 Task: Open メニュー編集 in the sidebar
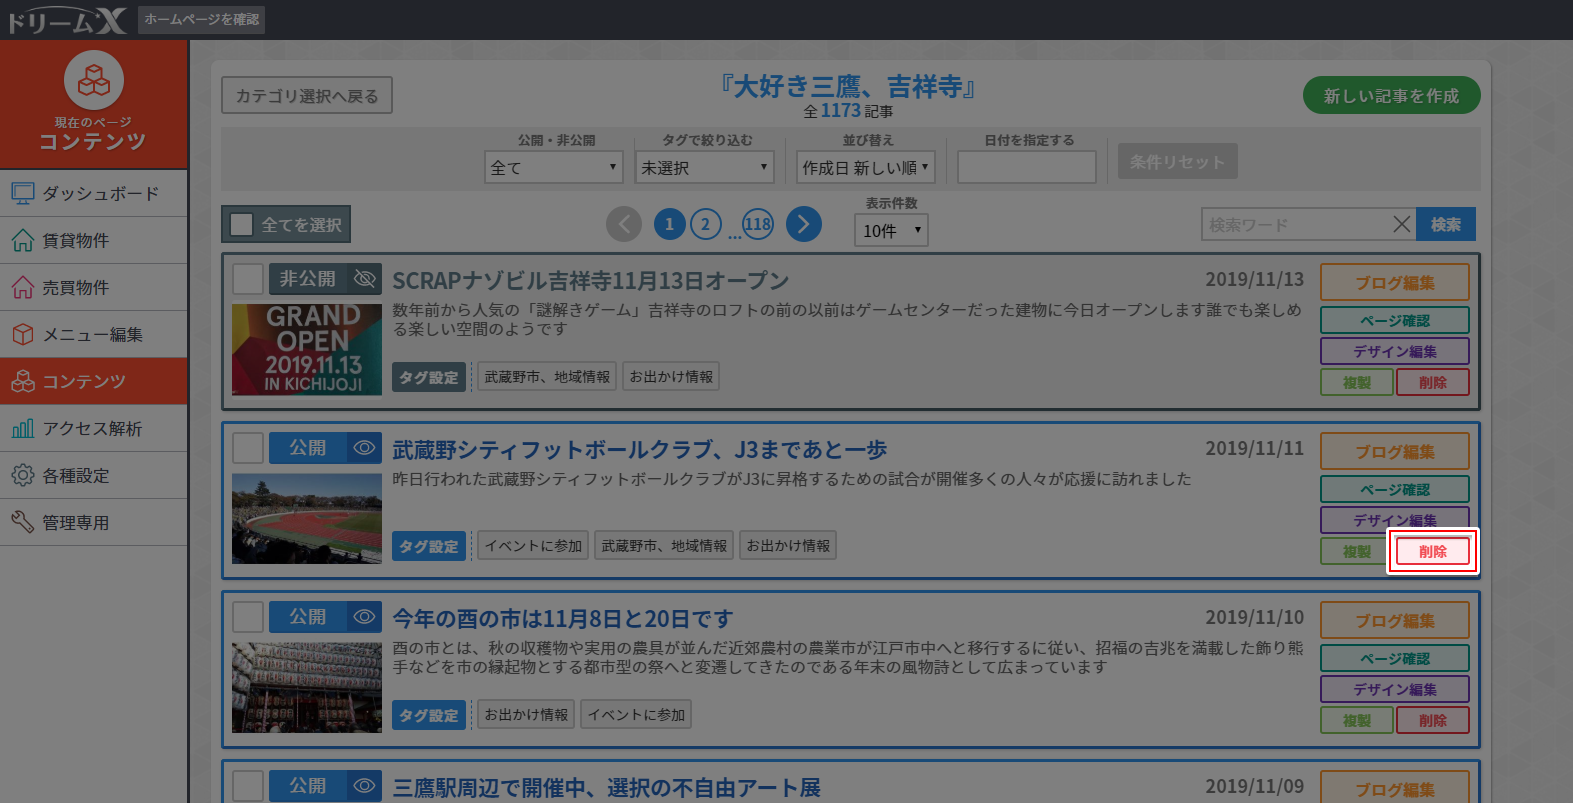coord(94,334)
